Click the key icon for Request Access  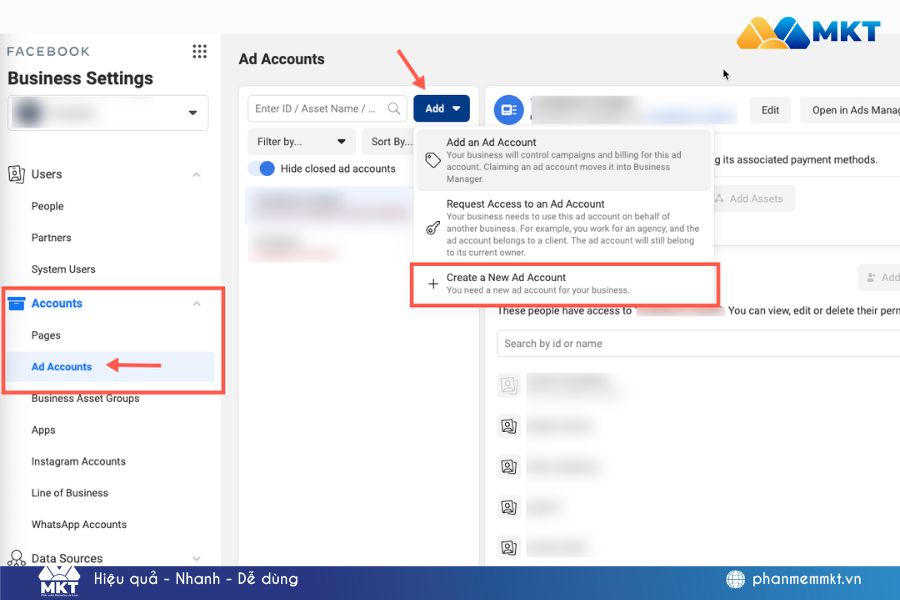click(433, 227)
